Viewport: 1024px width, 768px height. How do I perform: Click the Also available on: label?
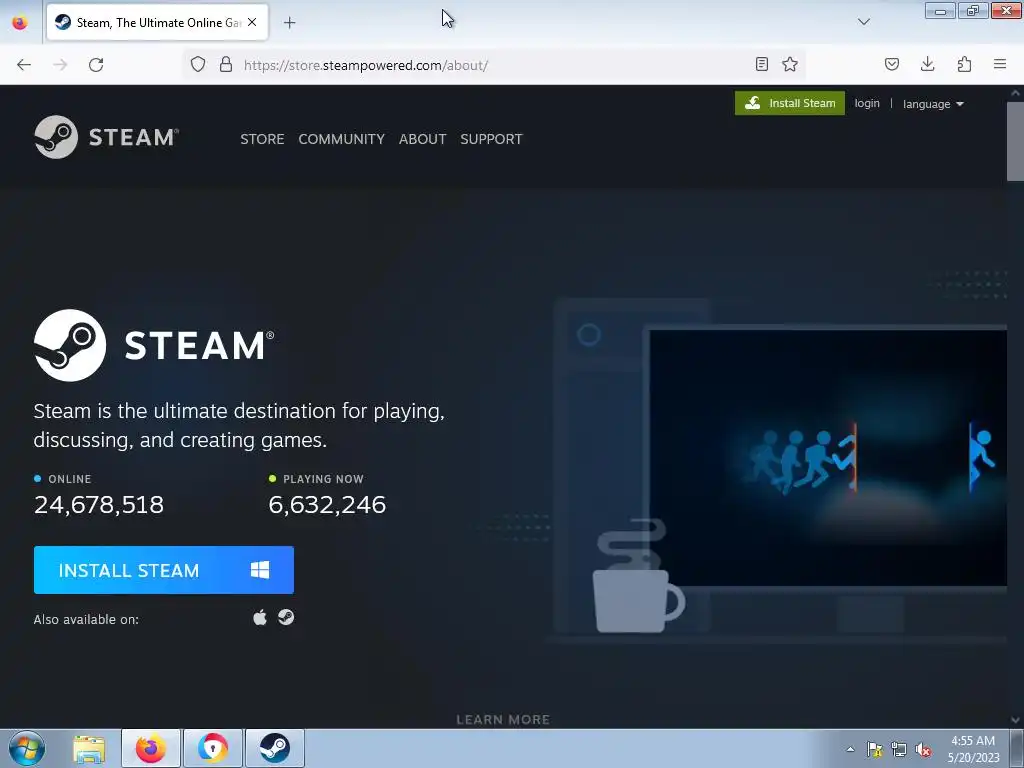[x=86, y=619]
